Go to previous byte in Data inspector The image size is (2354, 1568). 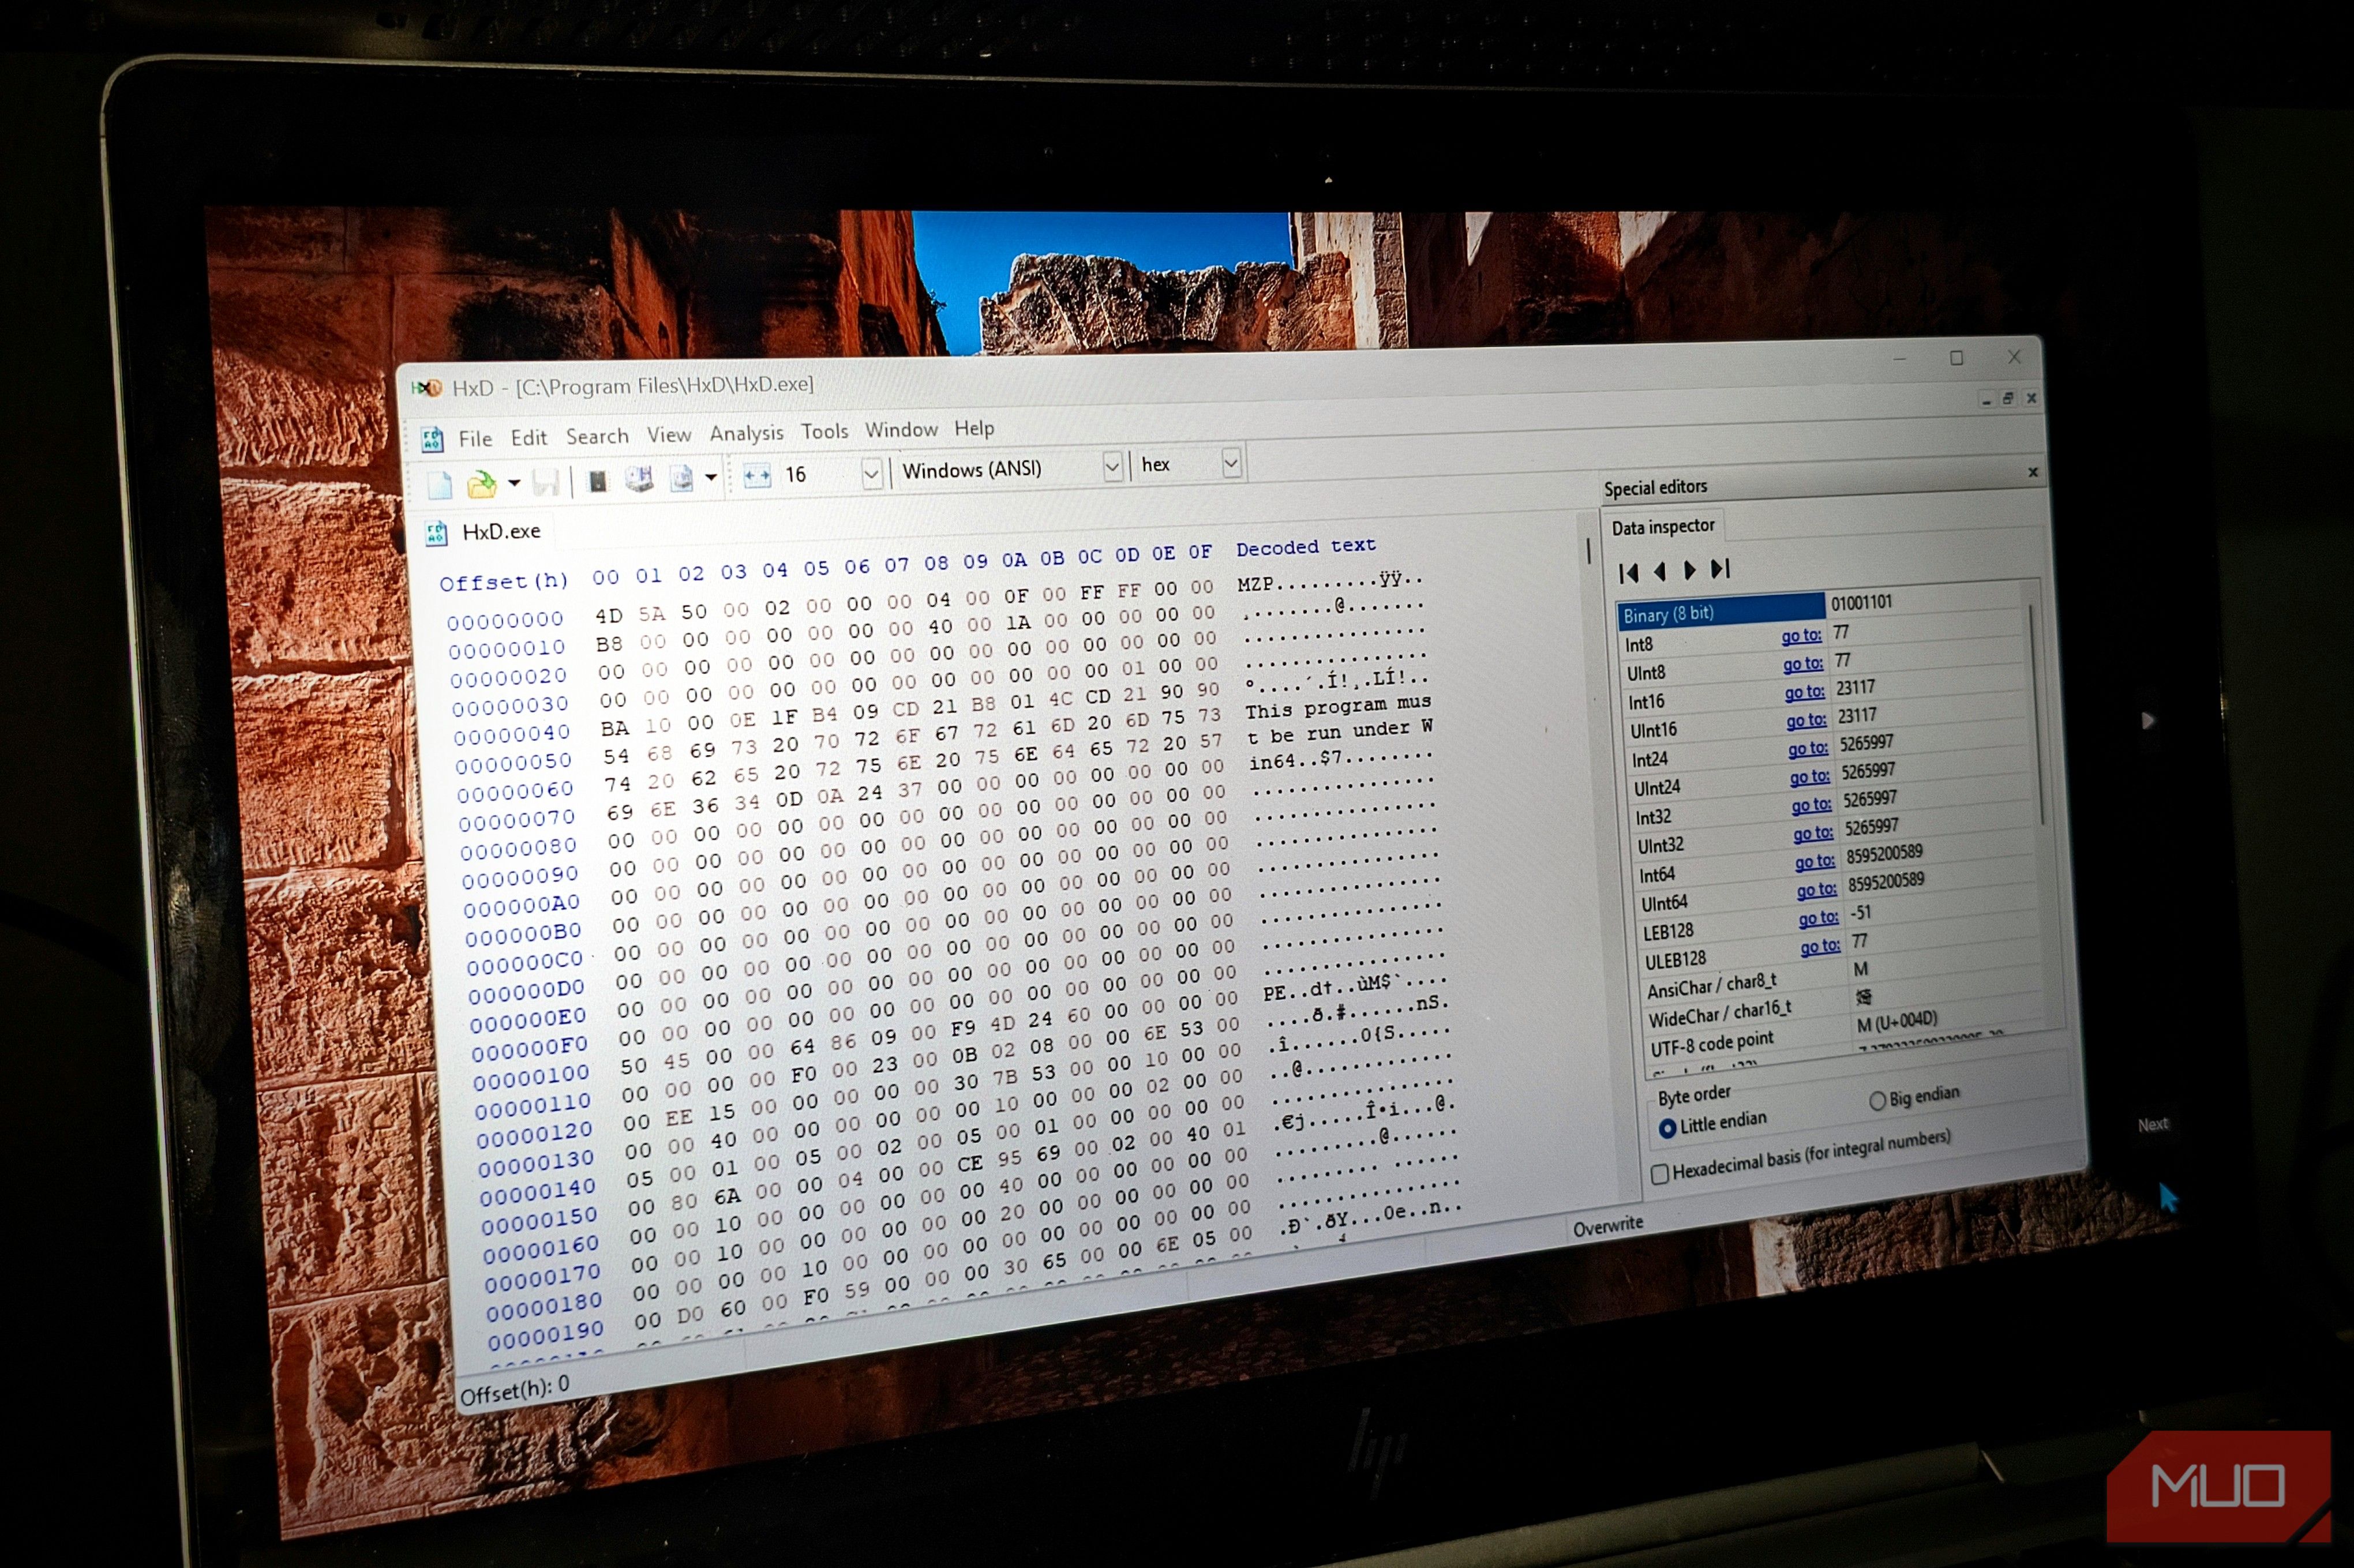click(x=1660, y=571)
